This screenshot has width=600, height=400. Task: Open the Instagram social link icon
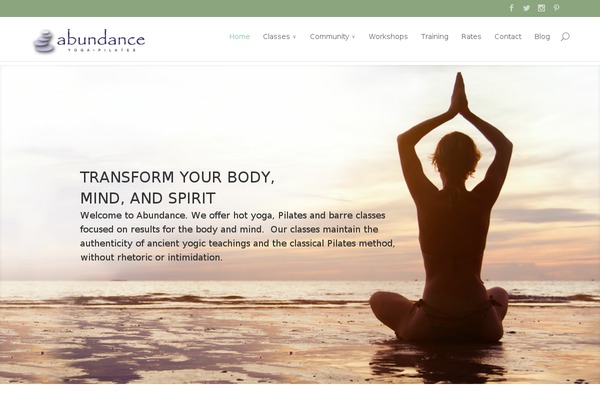click(x=541, y=8)
